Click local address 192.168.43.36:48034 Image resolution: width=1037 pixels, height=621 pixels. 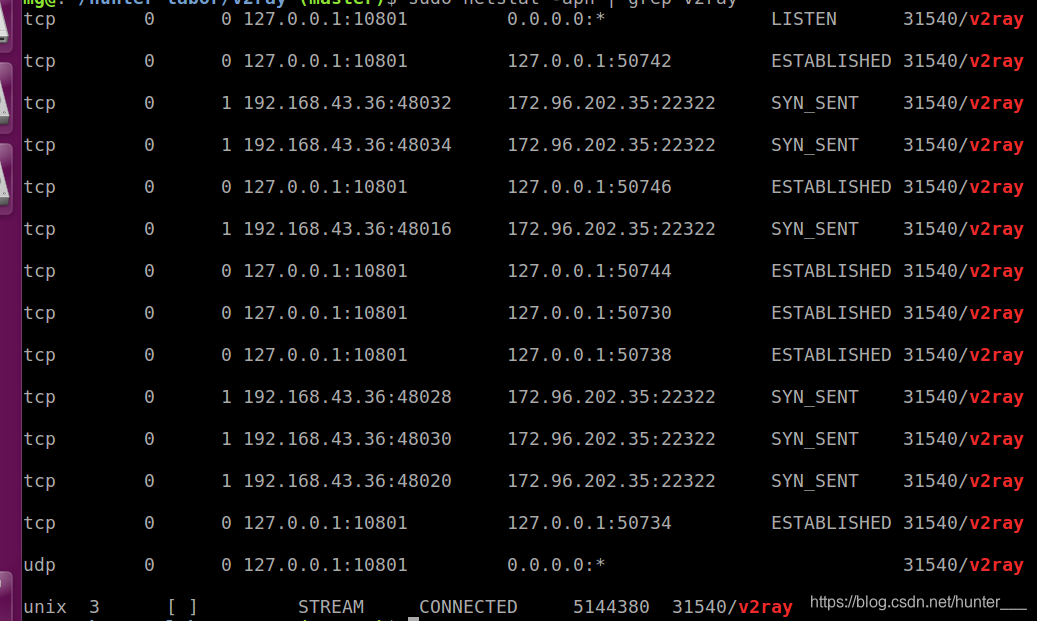tap(347, 145)
